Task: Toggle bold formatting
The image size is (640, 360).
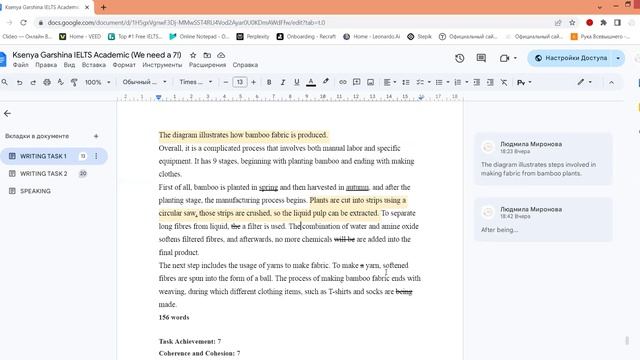Action: (269, 82)
